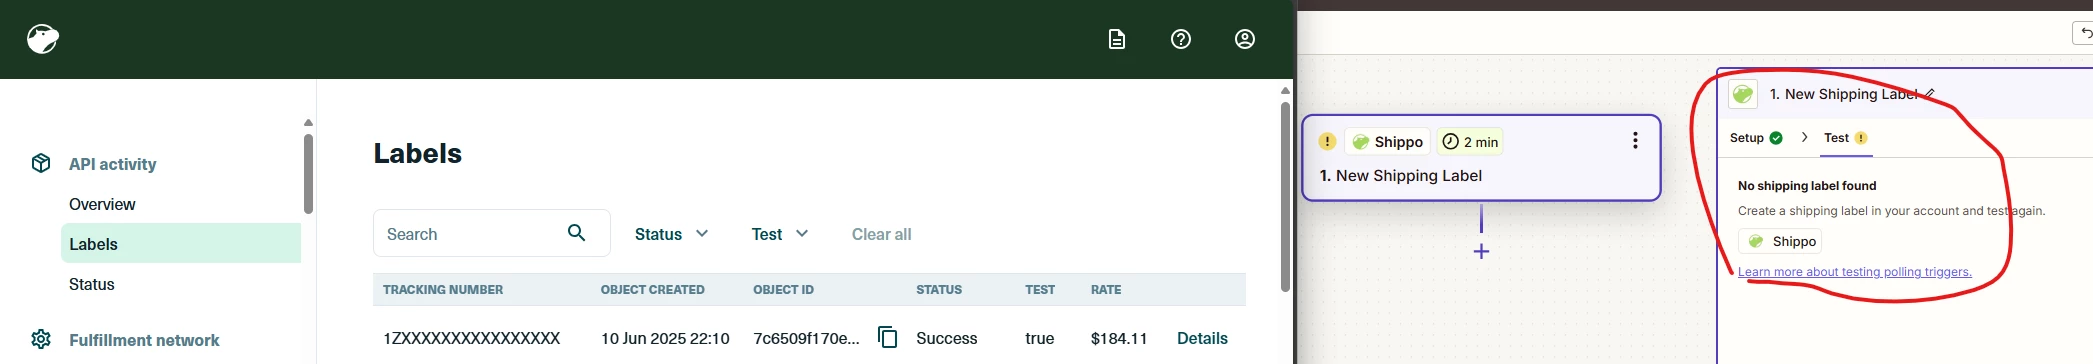Open the help question mark icon

(1181, 39)
